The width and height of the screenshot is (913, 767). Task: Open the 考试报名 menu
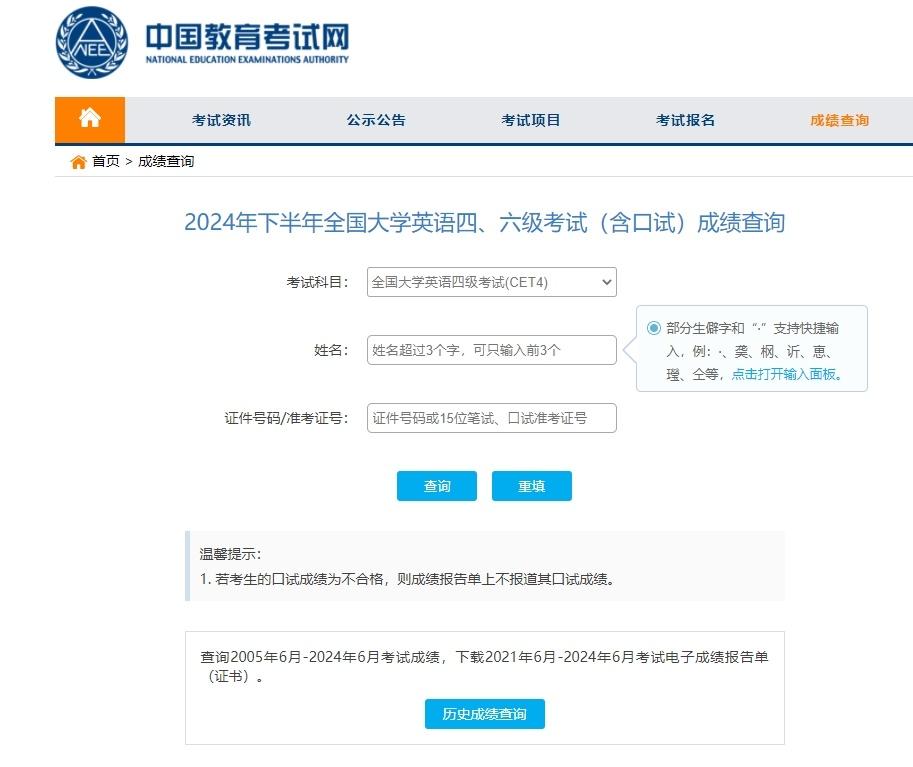(684, 119)
